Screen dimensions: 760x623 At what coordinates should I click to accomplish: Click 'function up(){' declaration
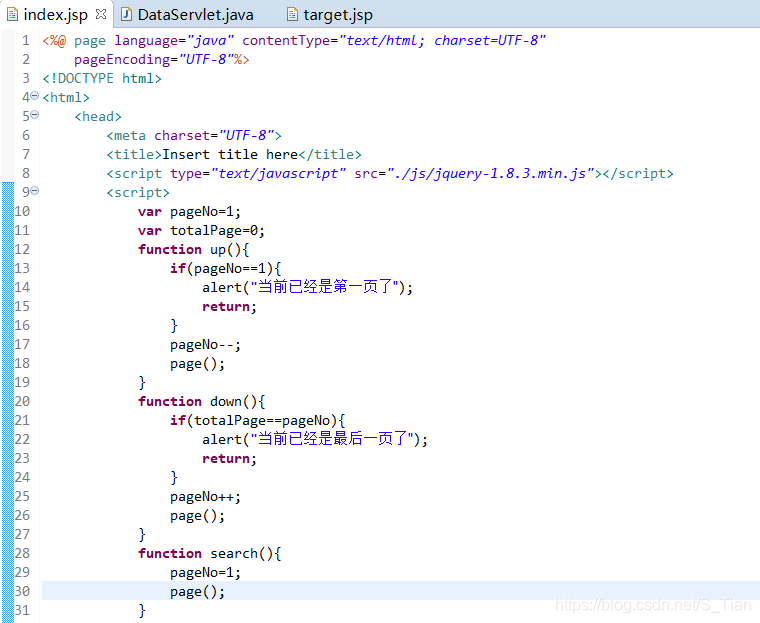193,249
